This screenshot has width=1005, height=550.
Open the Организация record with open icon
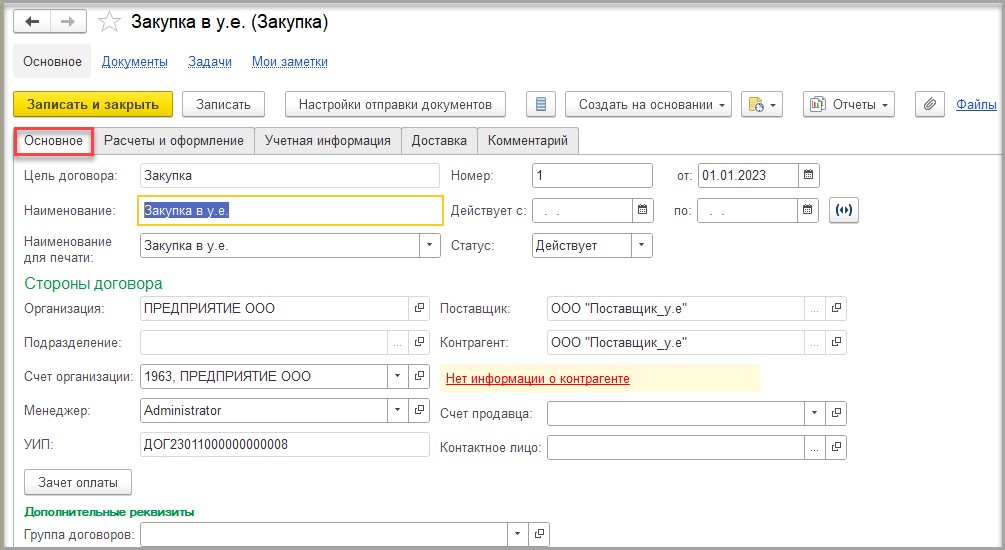(419, 308)
